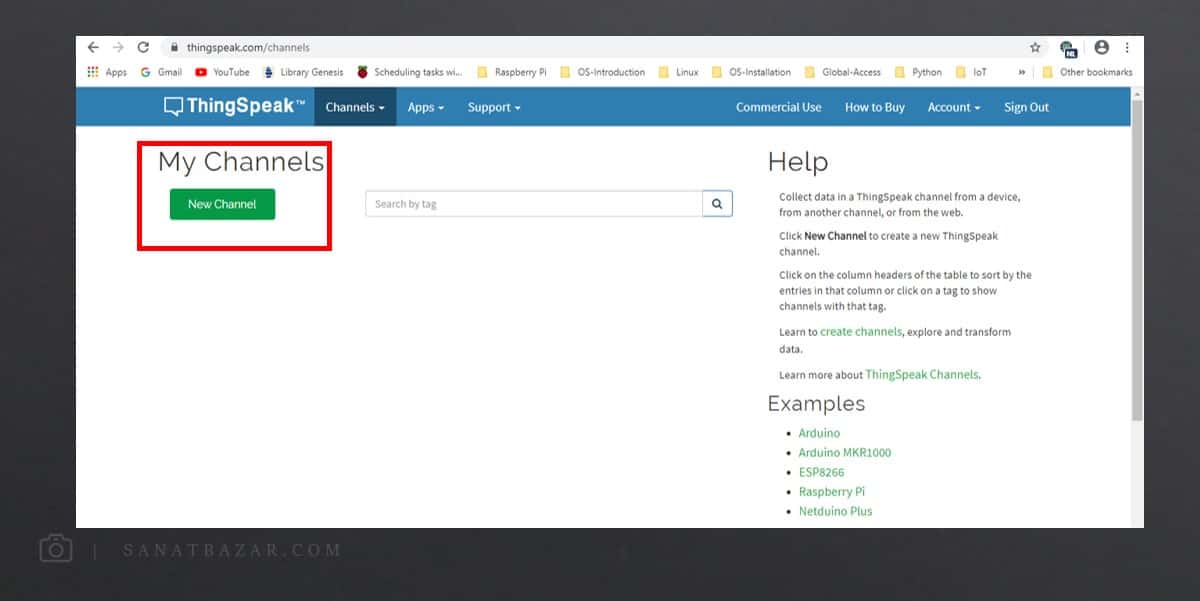This screenshot has height=601, width=1200.
Task: Open the Arduino example link
Action: (819, 433)
